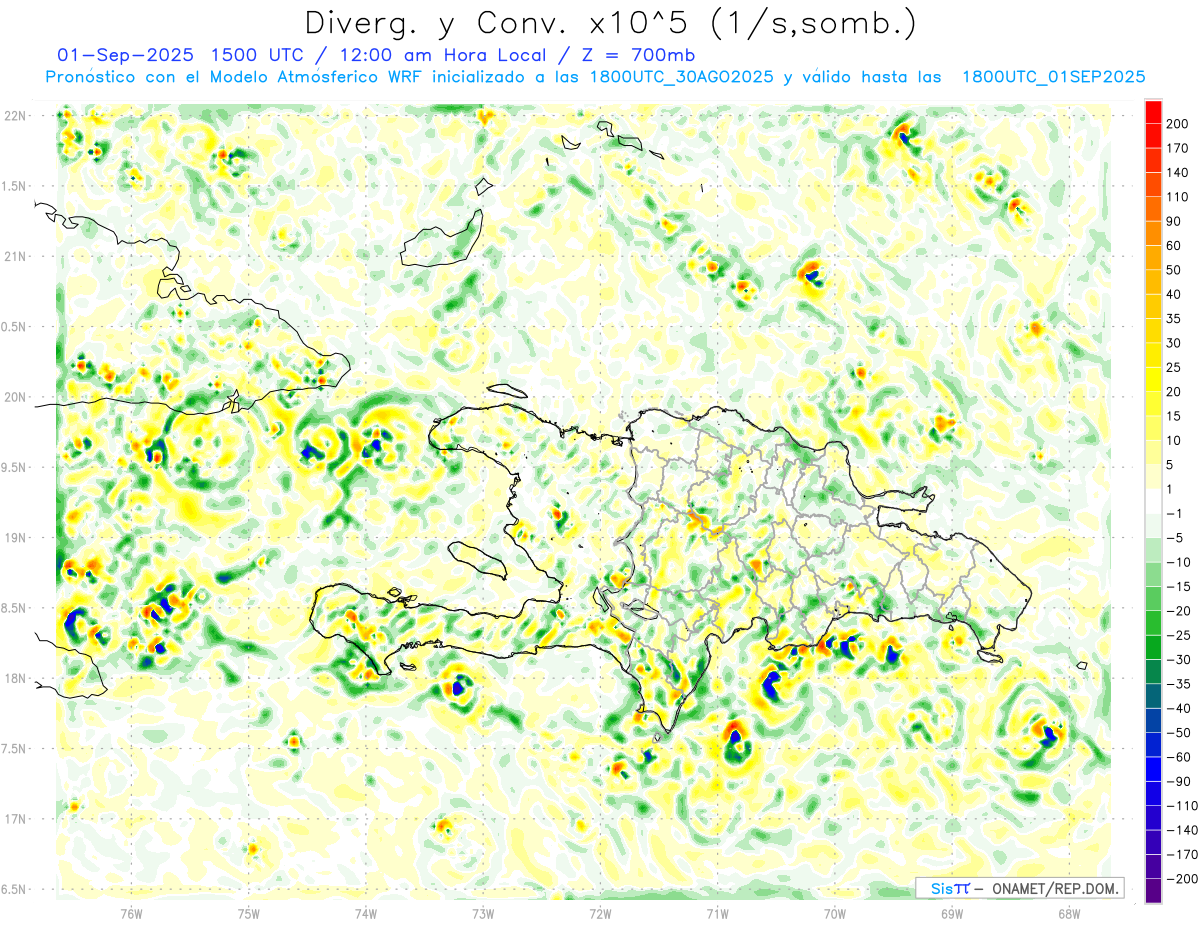Click the "-200" color scale value
This screenshot has width=1200, height=927.
(1182, 879)
